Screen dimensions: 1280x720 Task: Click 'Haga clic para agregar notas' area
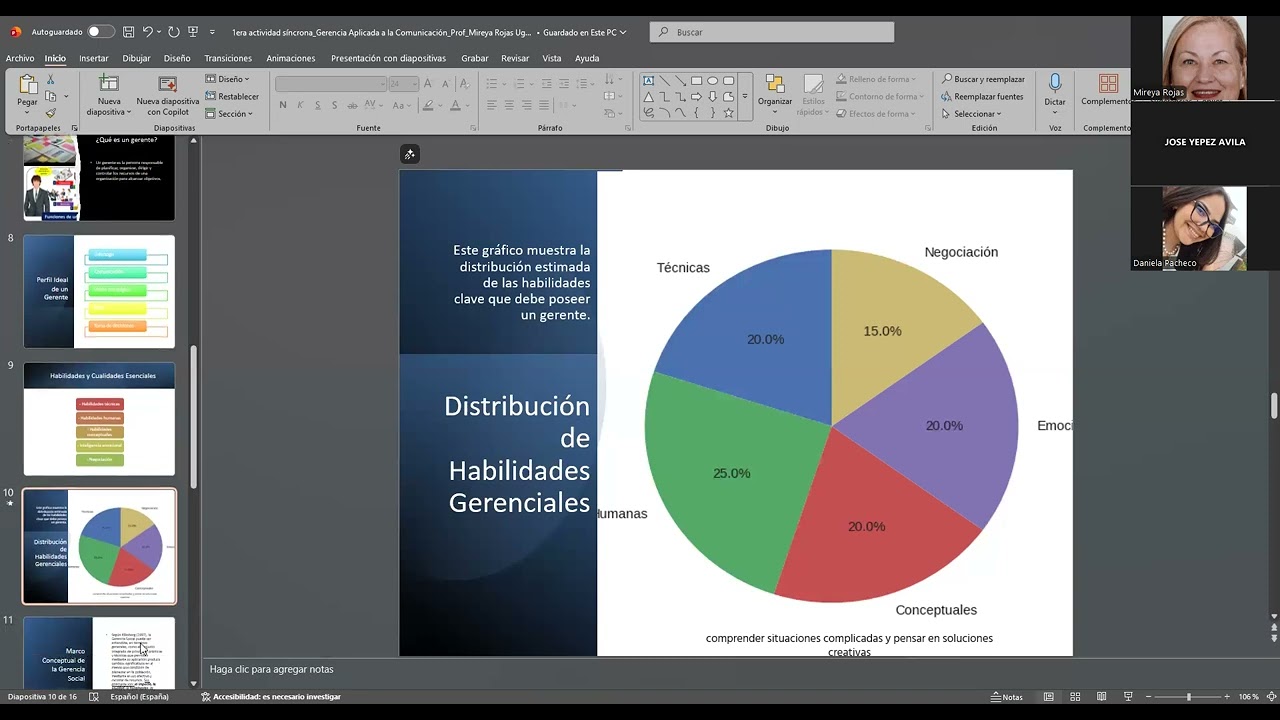(x=272, y=669)
